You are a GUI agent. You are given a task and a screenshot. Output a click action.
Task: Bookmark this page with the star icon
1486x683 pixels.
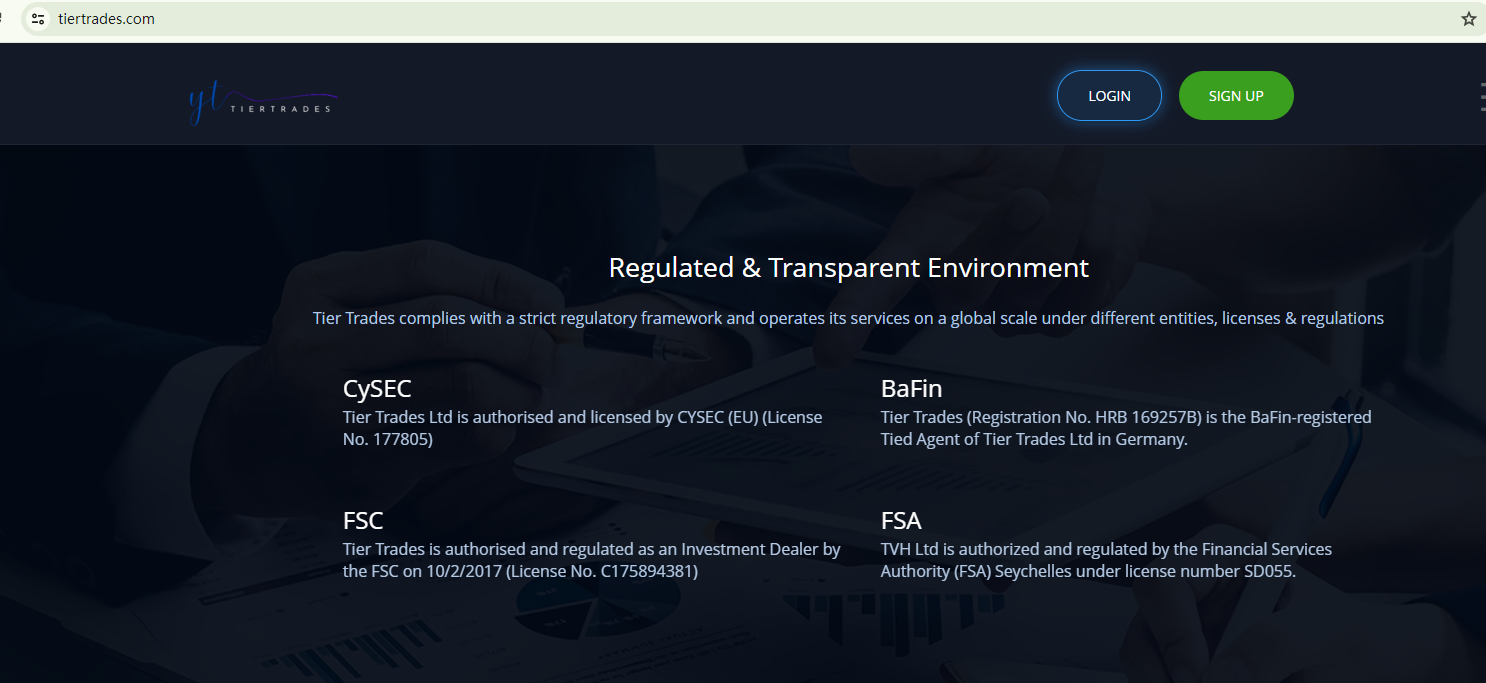(x=1468, y=19)
